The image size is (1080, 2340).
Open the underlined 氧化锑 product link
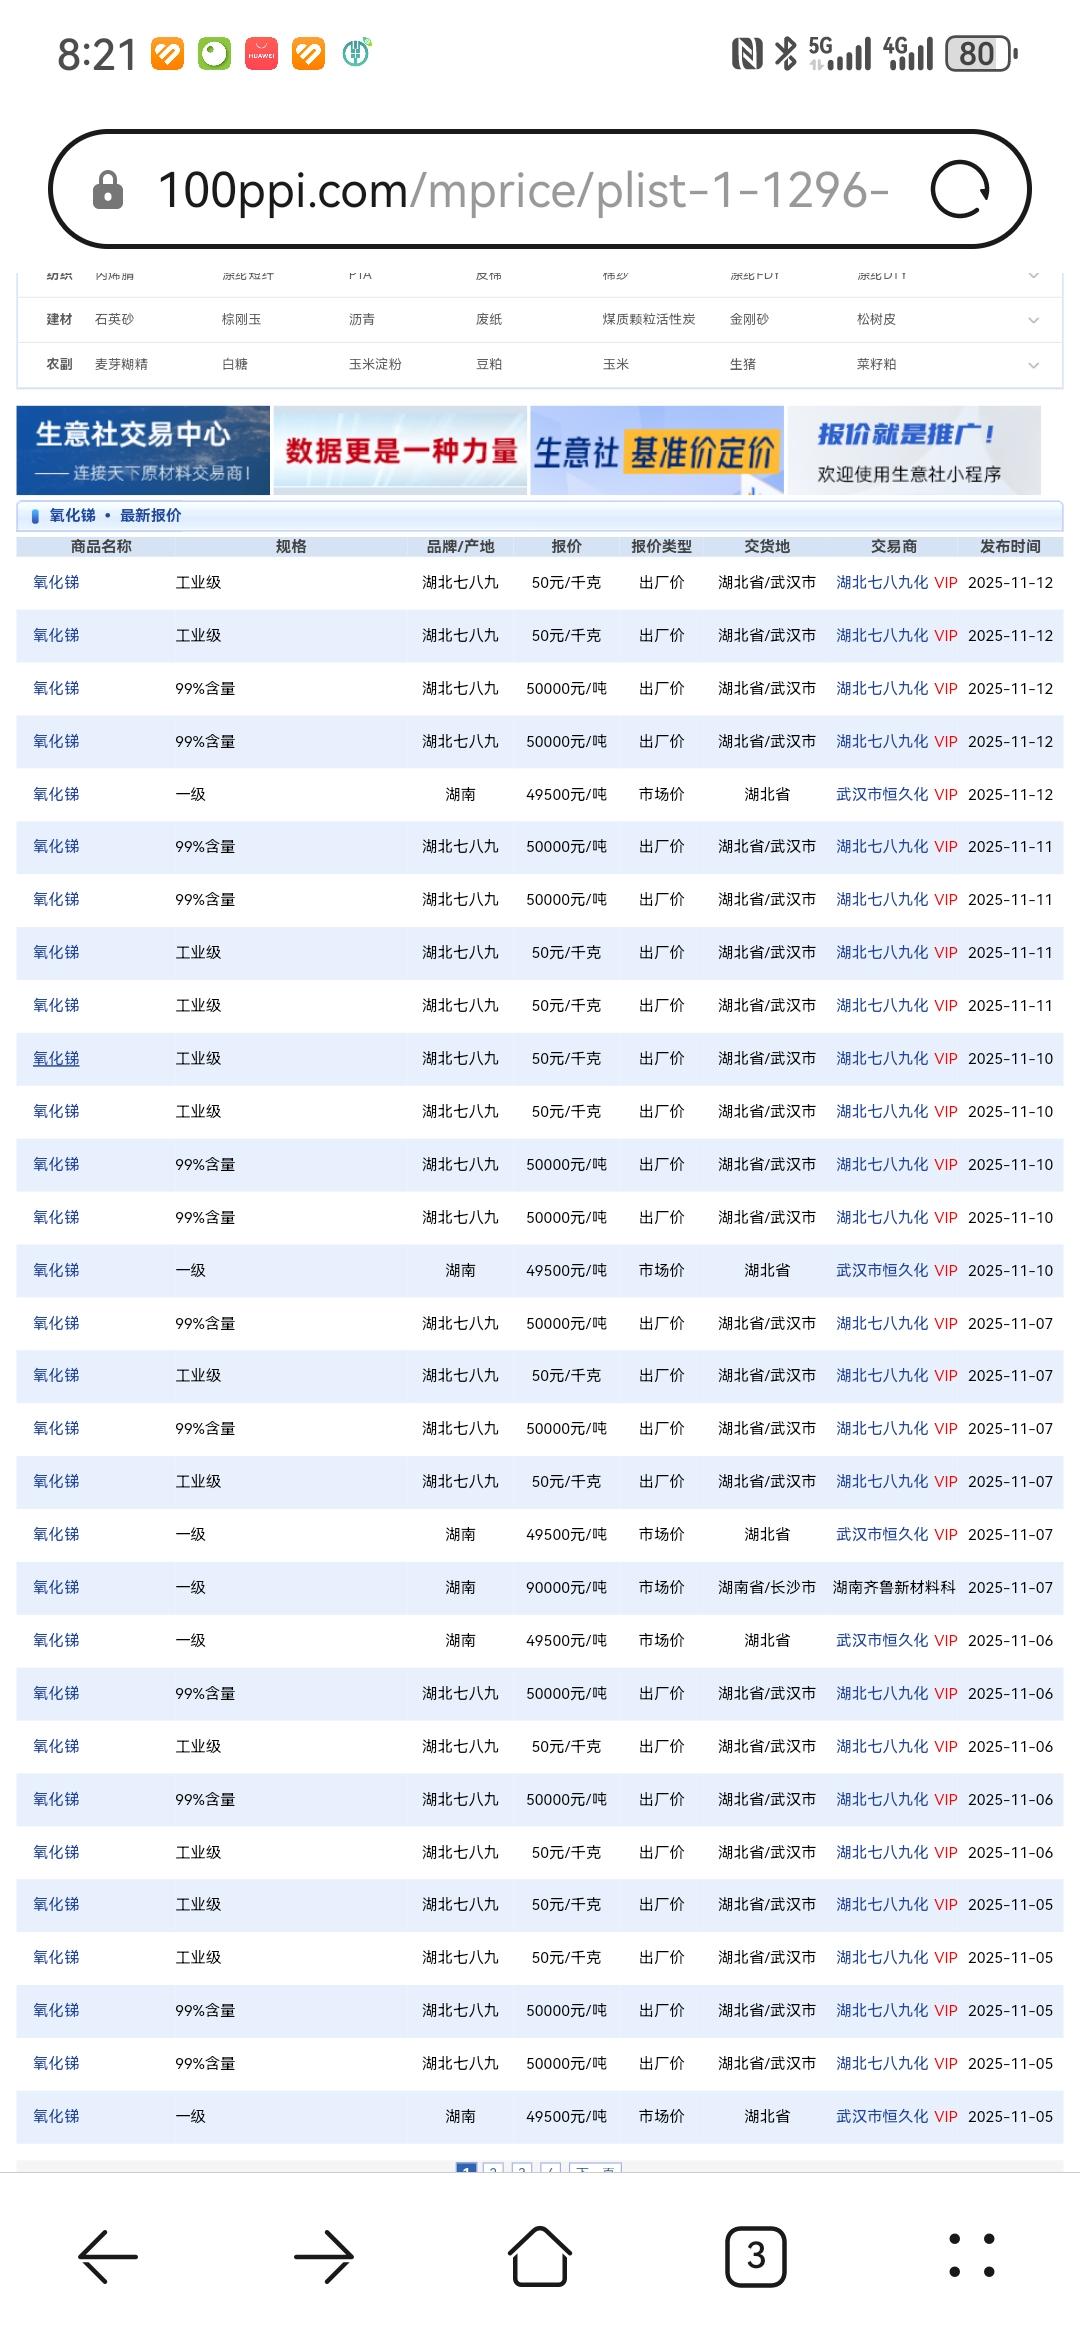pos(56,1058)
